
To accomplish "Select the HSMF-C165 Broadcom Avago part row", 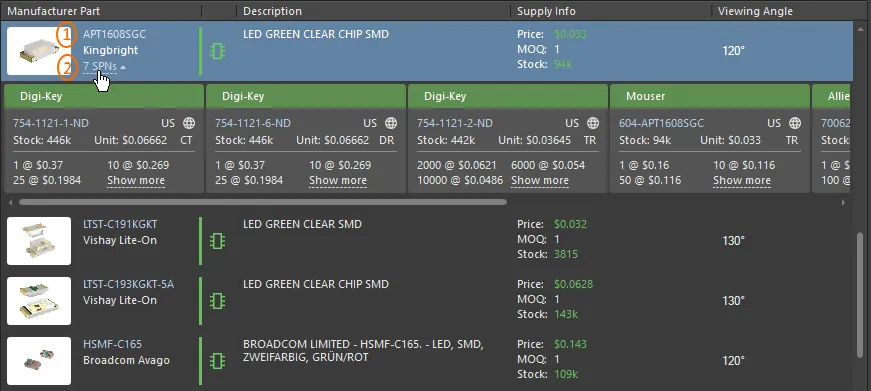I will coord(427,361).
